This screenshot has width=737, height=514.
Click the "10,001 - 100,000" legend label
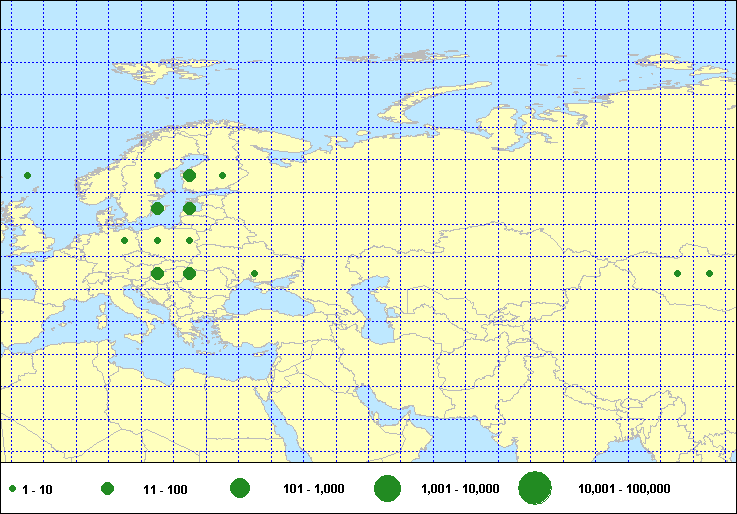pos(624,490)
